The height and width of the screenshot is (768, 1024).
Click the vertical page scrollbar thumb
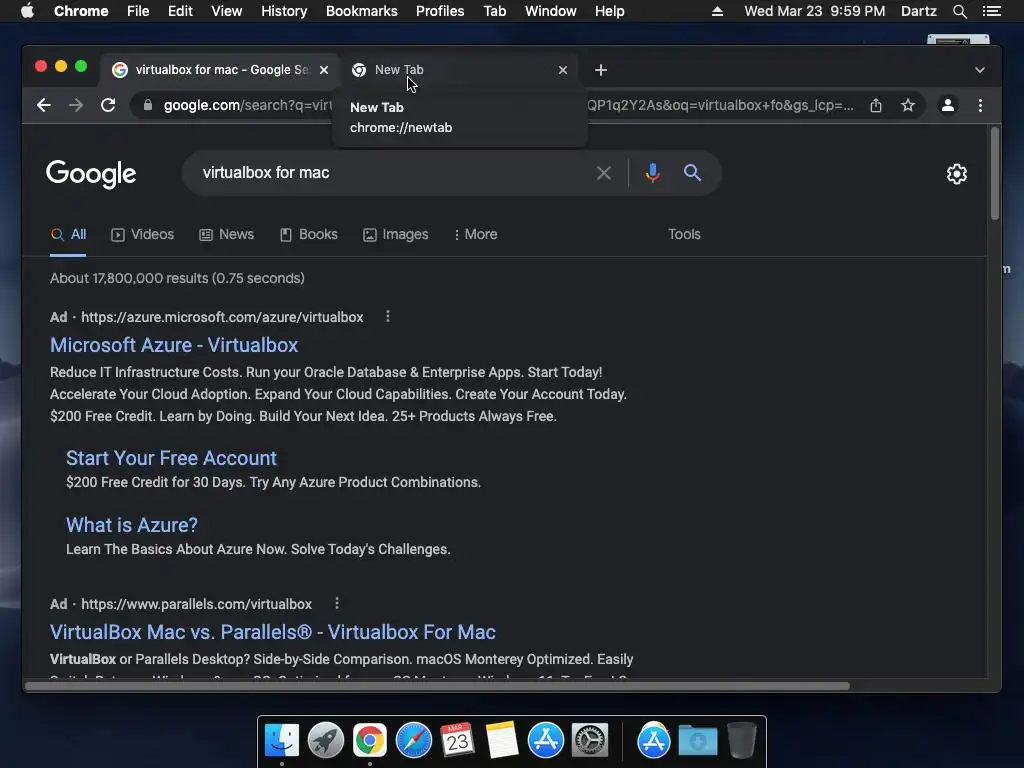point(995,173)
